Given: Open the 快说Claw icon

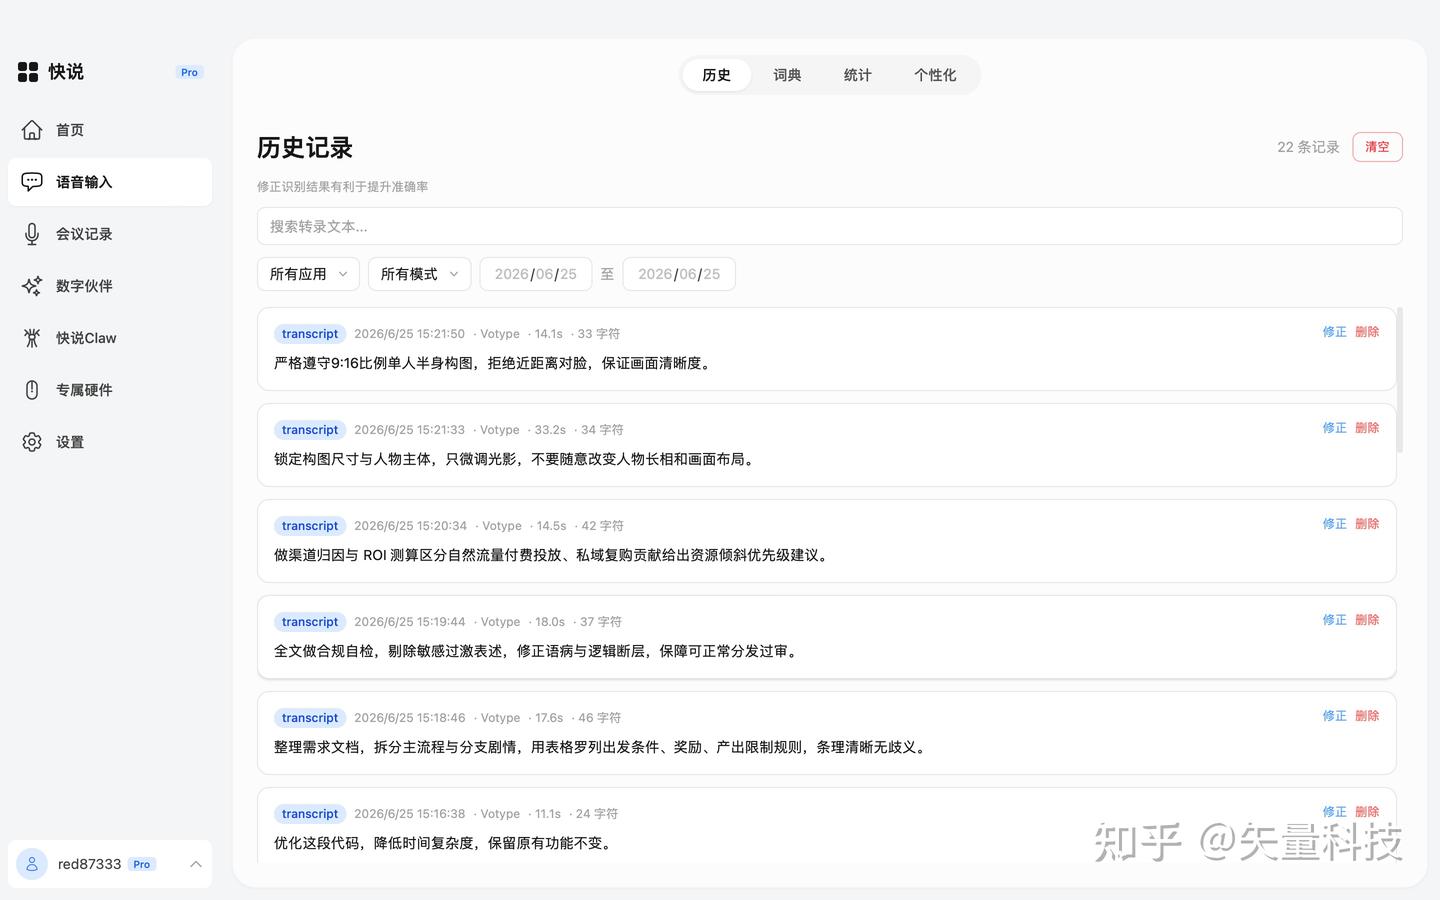Looking at the screenshot, I should [32, 338].
